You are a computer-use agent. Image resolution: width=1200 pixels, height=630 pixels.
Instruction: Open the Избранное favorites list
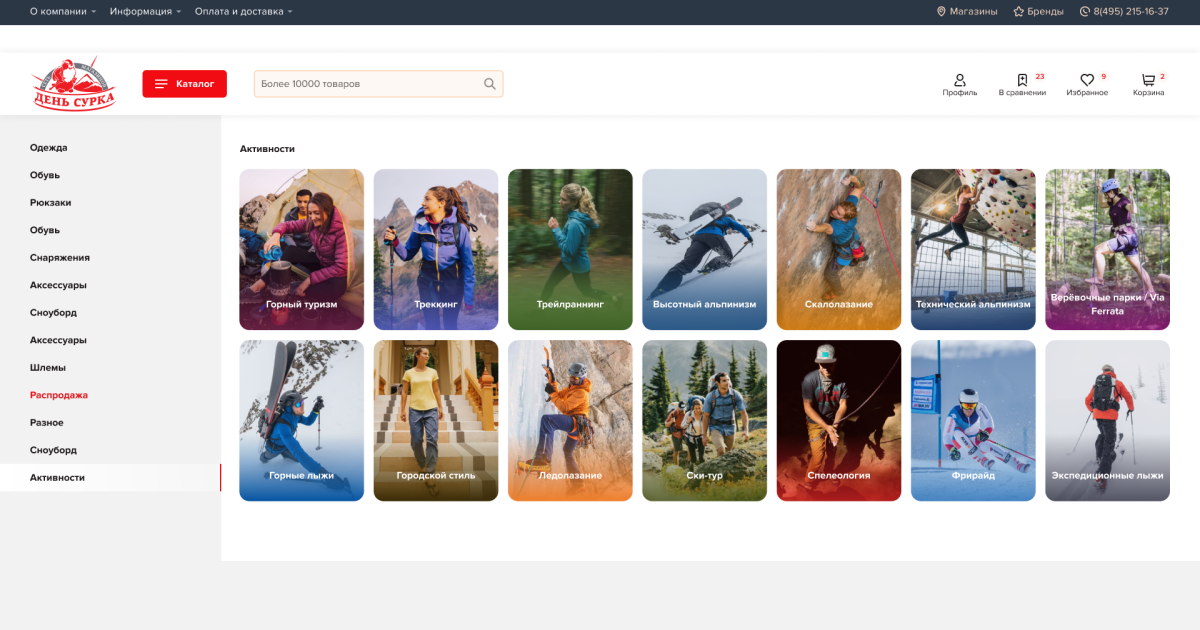(x=1087, y=85)
